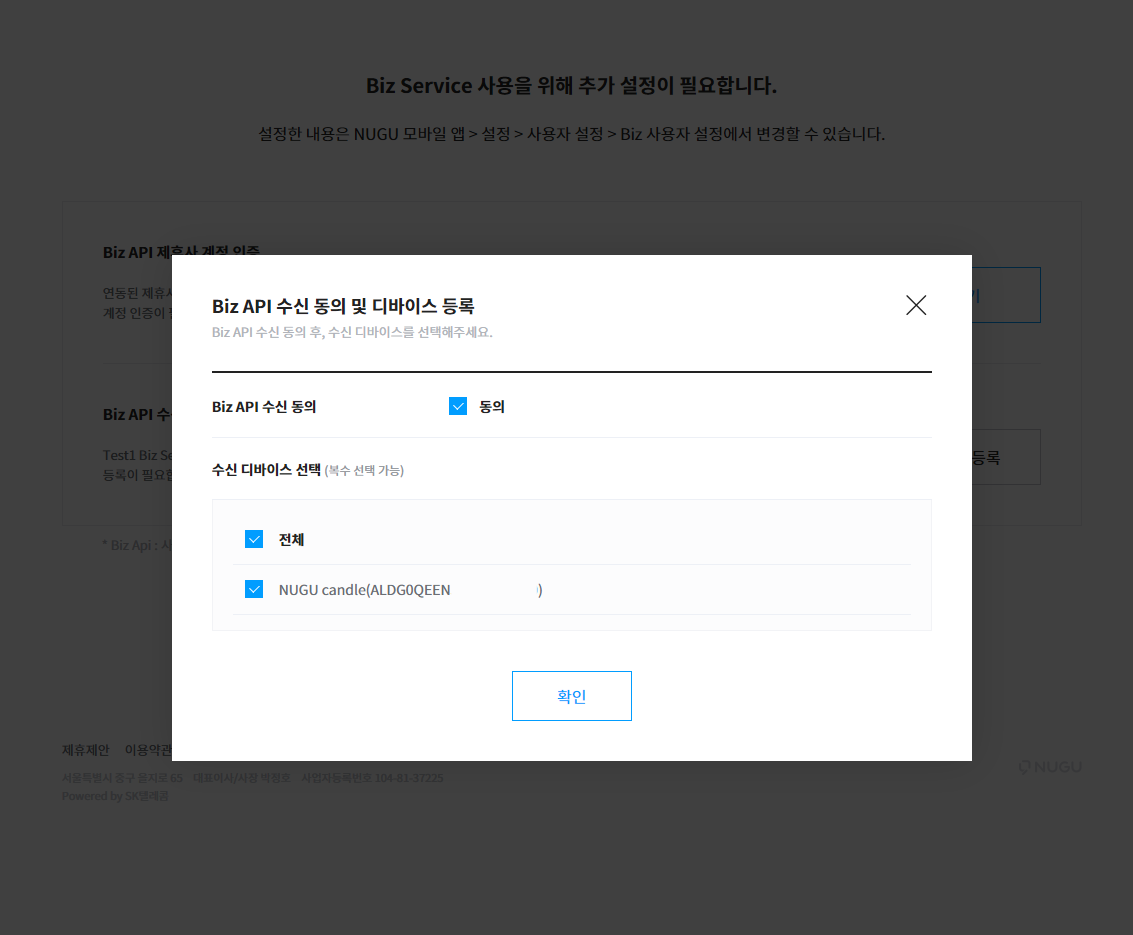Click the partially hidden 등록 button

1006,457
